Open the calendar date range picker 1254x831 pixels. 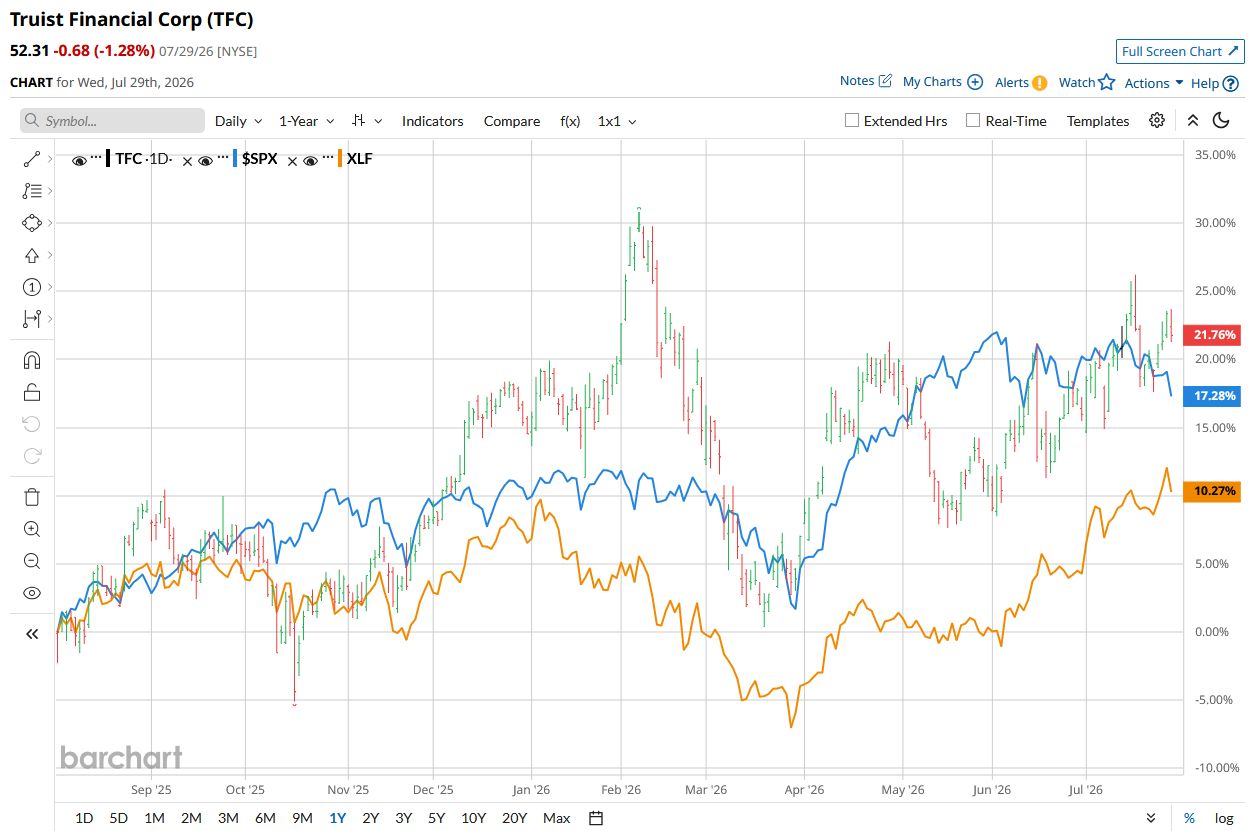(x=596, y=818)
